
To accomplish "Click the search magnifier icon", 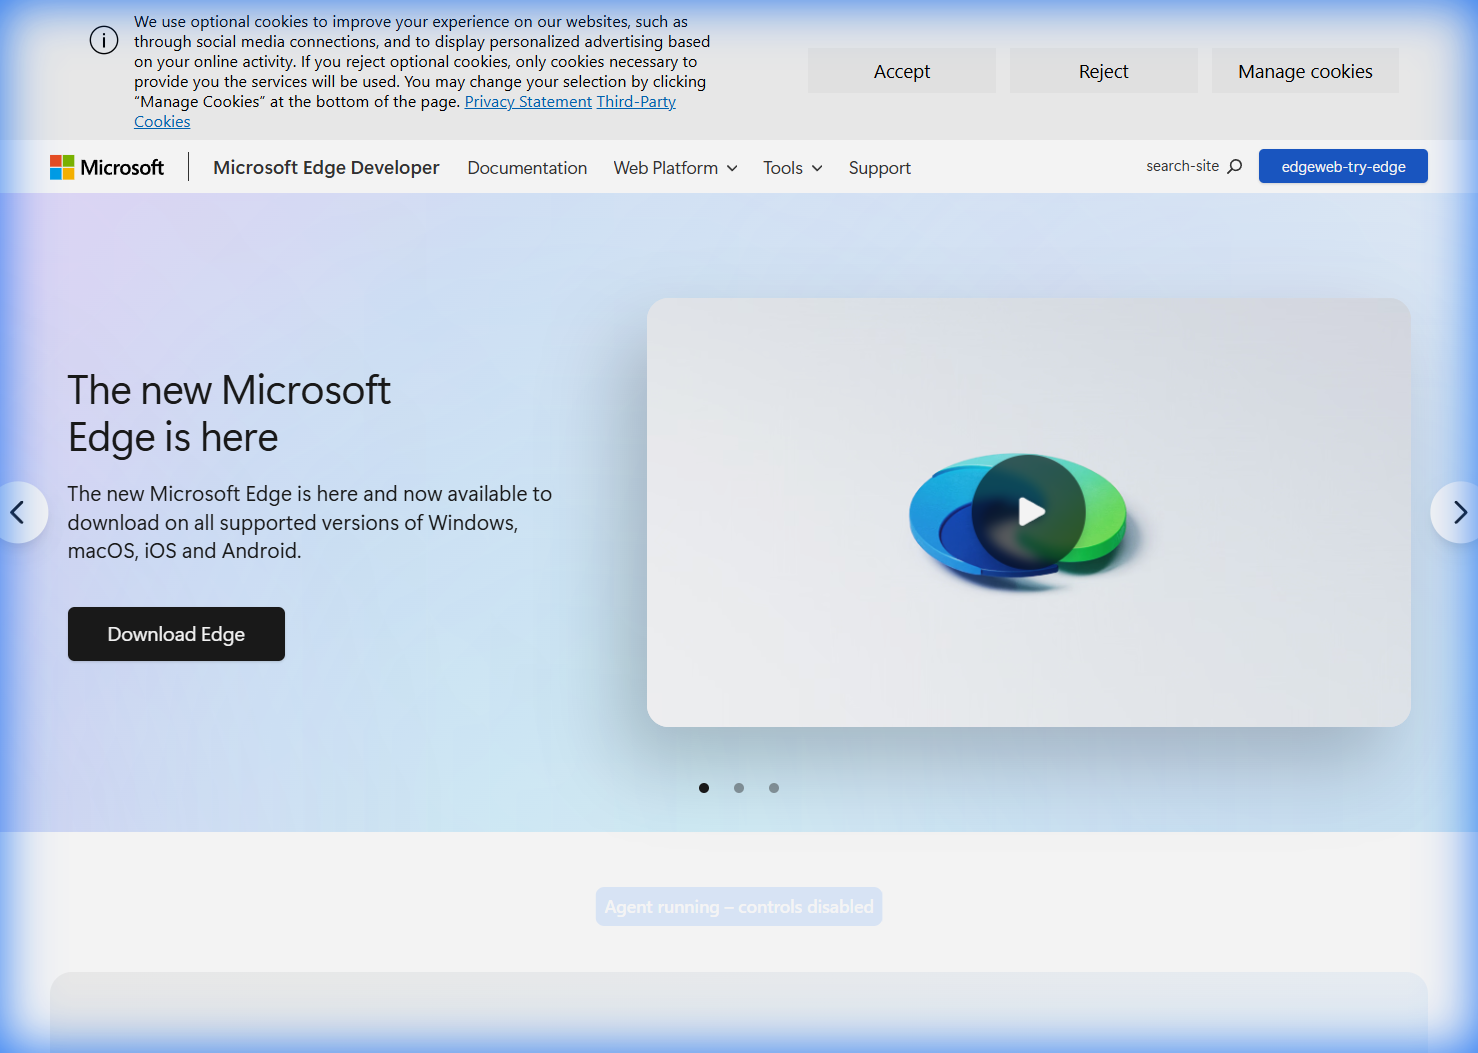I will pyautogui.click(x=1236, y=166).
